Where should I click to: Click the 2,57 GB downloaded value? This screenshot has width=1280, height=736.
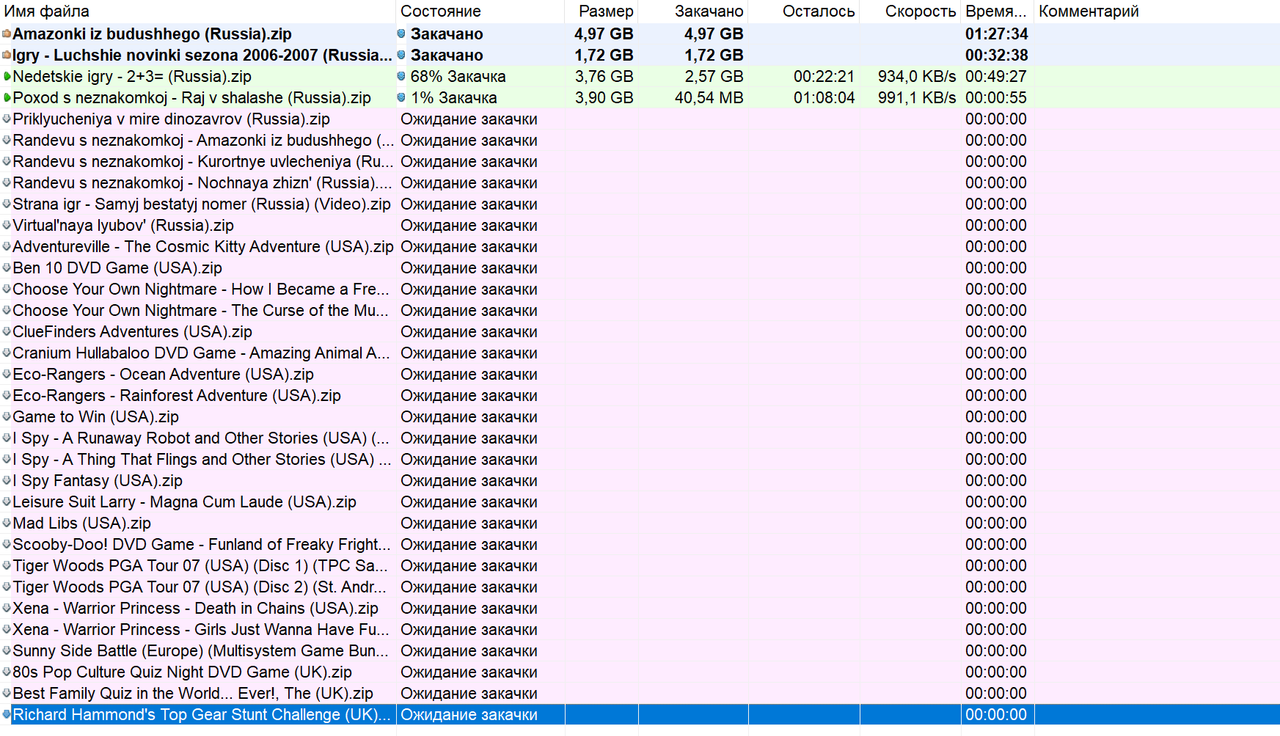pyautogui.click(x=714, y=76)
